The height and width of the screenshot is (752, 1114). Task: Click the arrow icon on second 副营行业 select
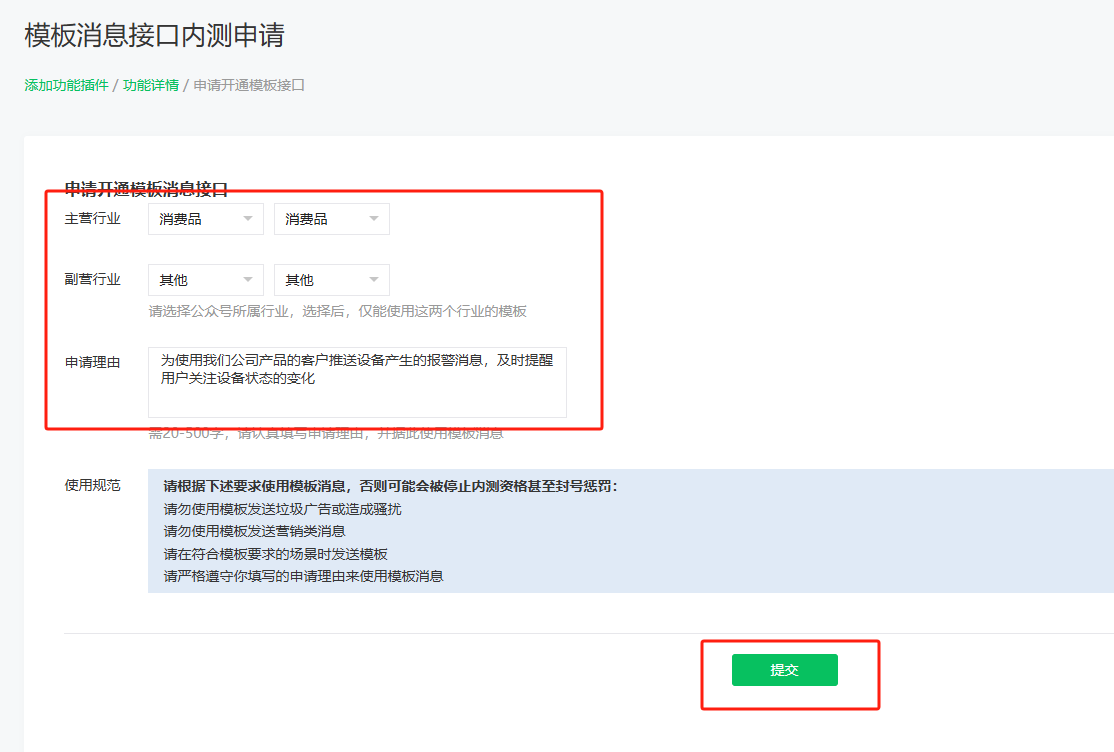(374, 280)
